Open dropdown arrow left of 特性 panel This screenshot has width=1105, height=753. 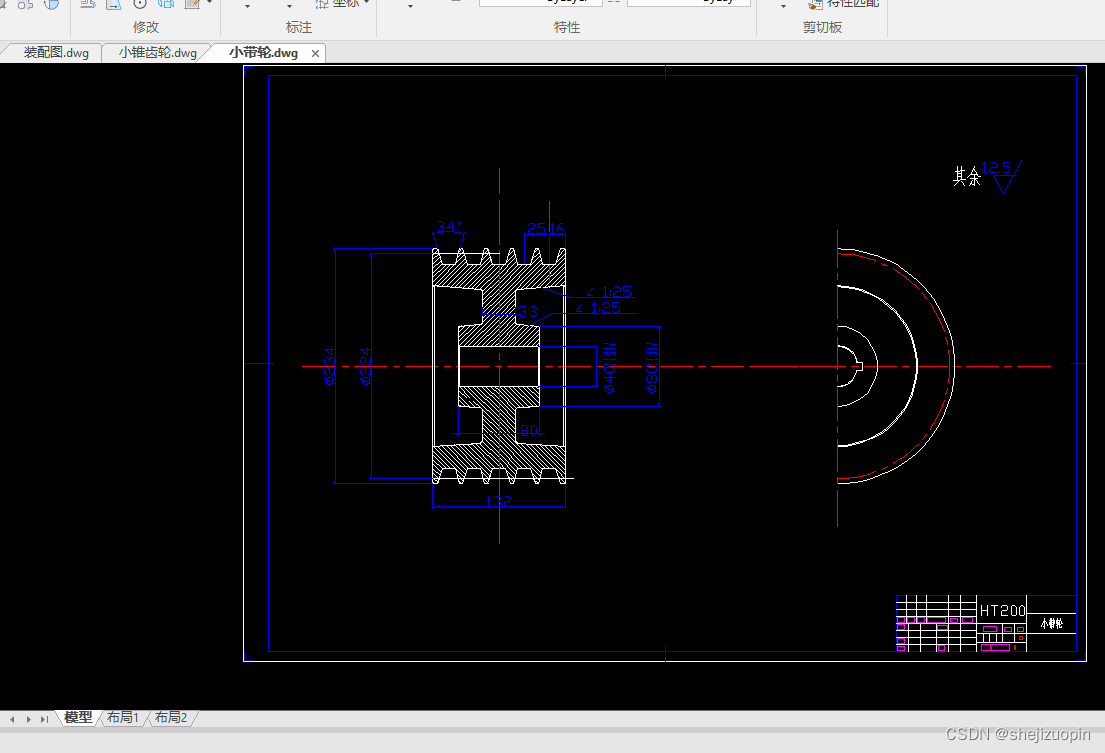click(410, 6)
